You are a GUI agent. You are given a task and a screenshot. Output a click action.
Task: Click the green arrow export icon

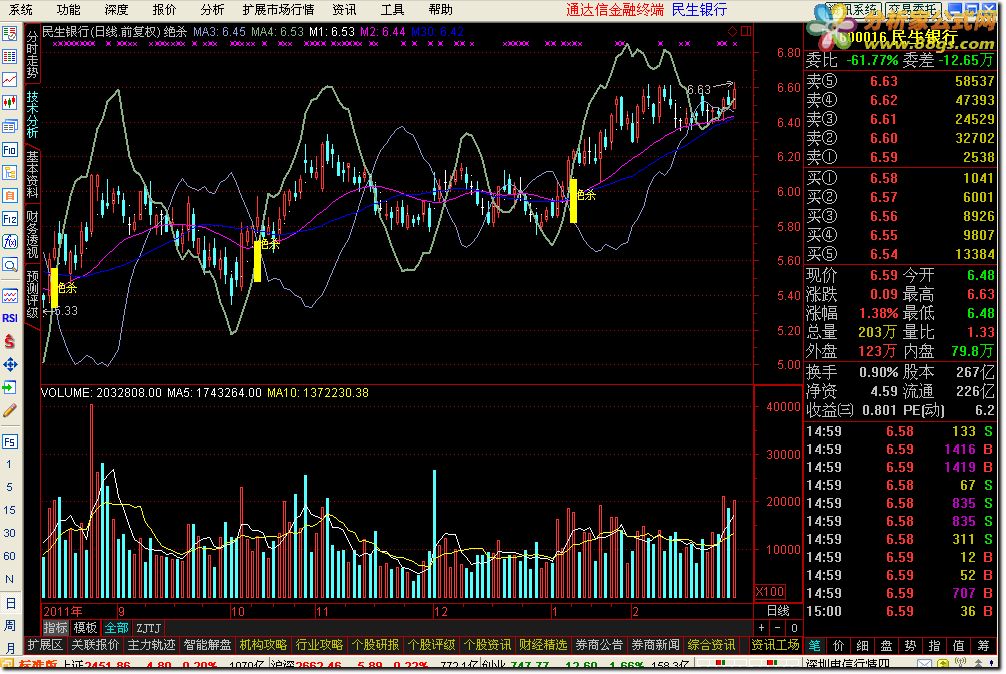click(x=10, y=387)
